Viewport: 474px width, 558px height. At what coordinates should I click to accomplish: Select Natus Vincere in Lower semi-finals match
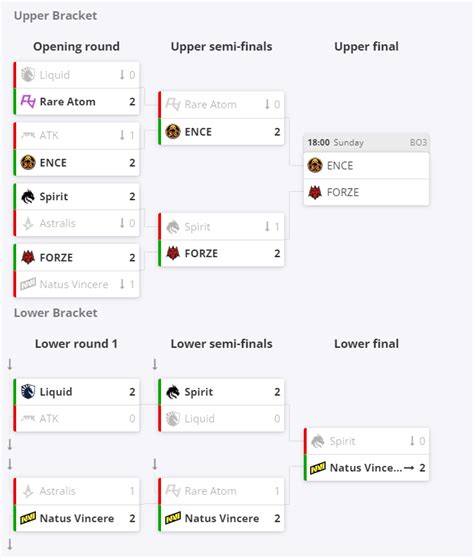pos(221,518)
